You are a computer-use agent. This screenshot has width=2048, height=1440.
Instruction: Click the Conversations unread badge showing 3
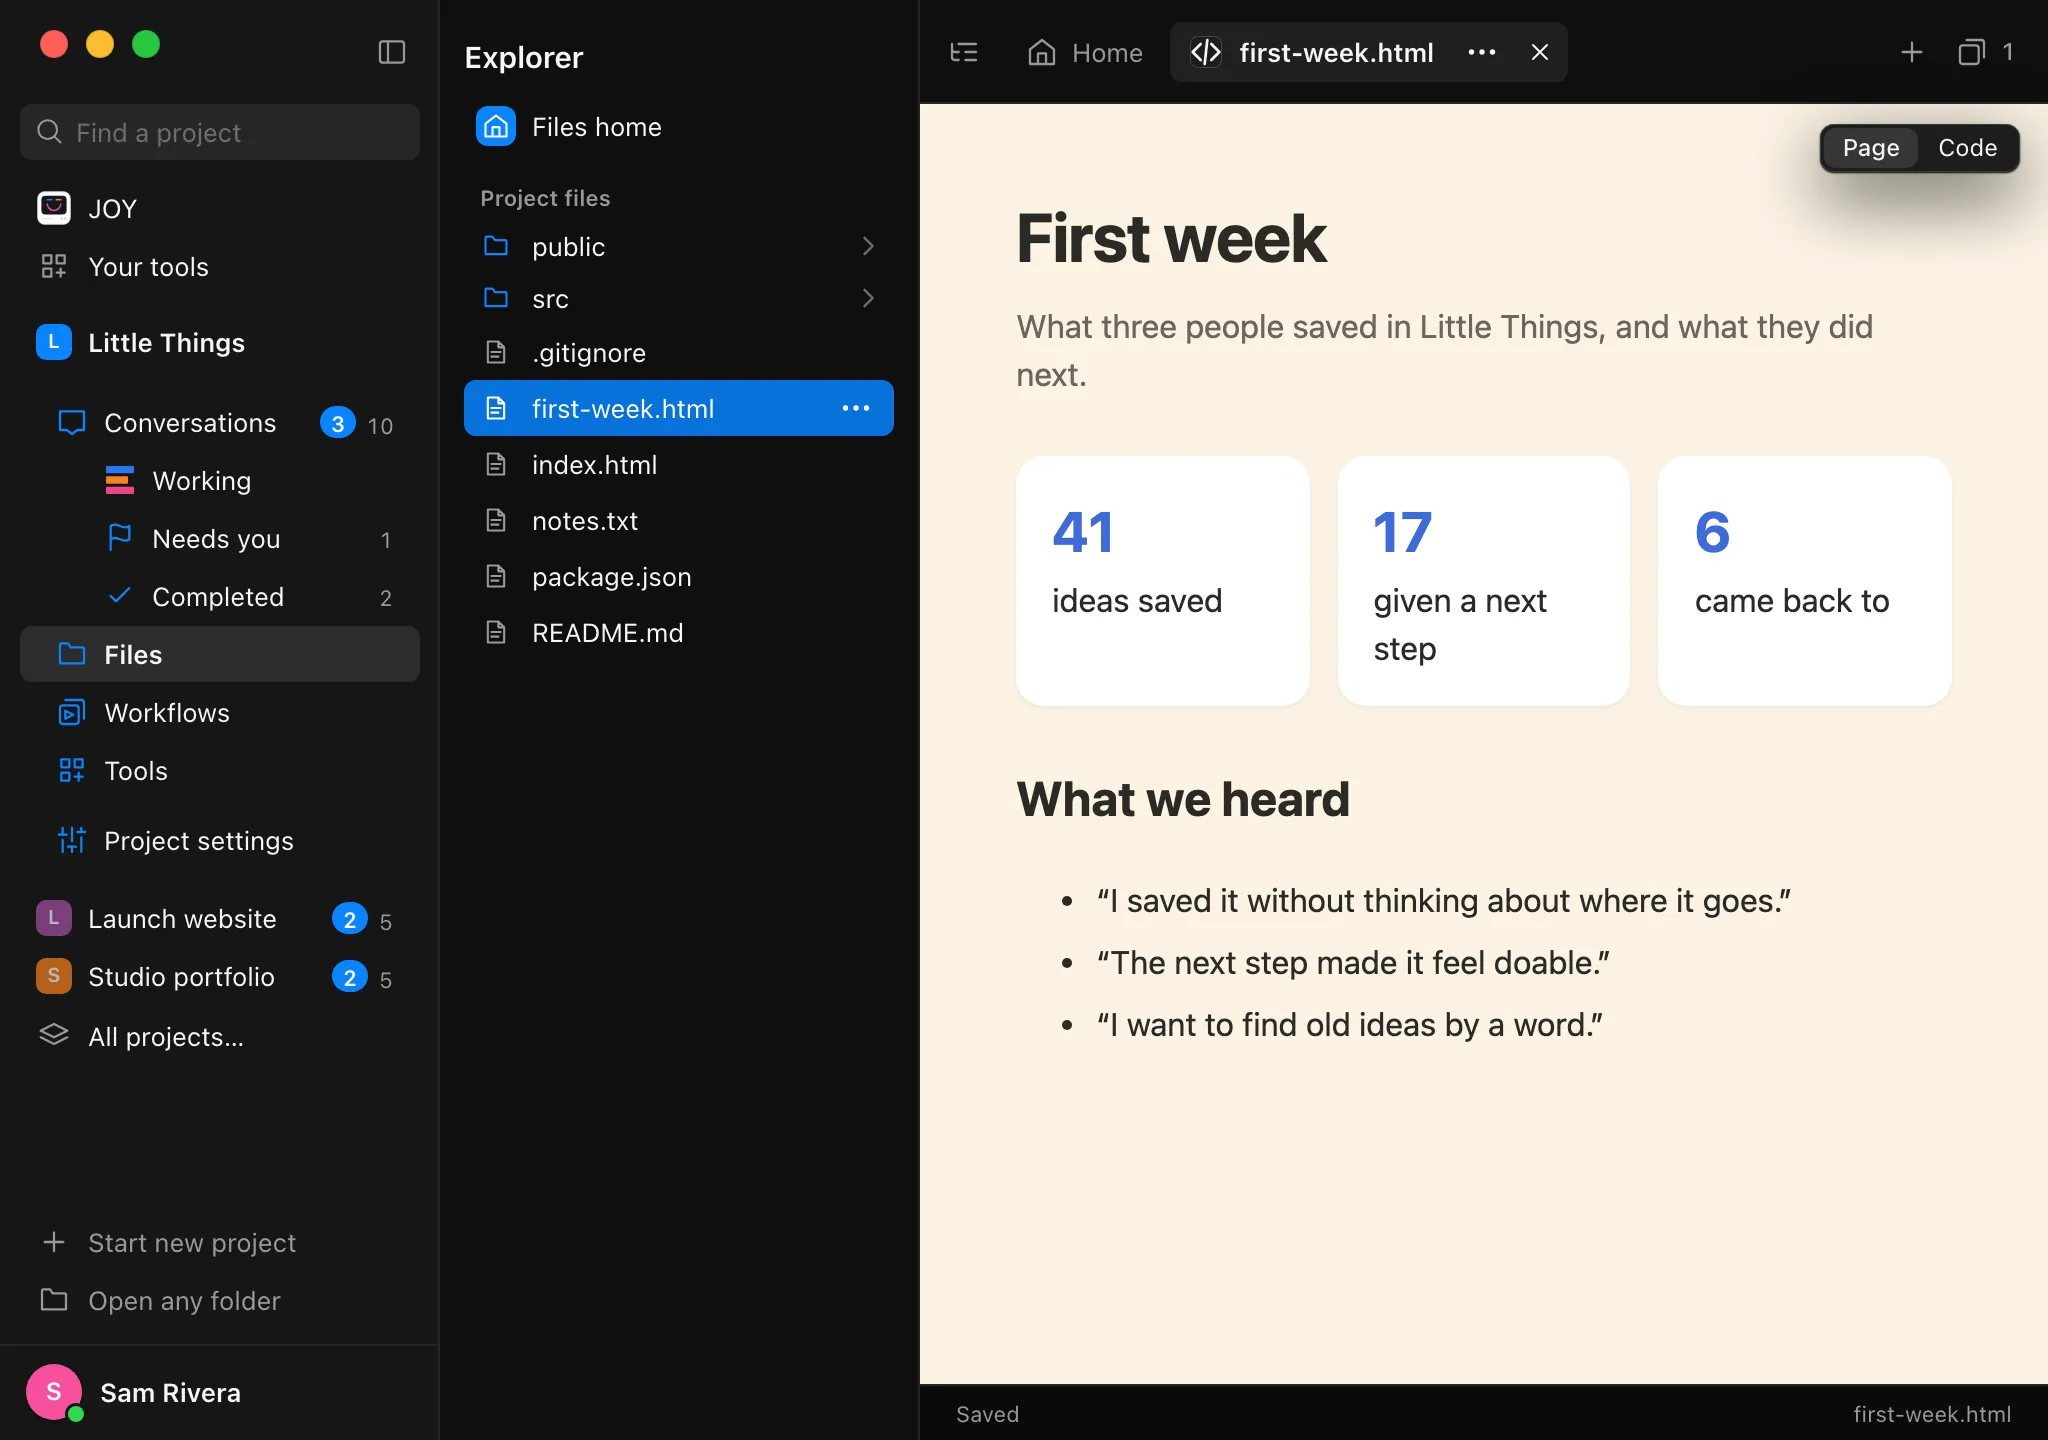338,423
